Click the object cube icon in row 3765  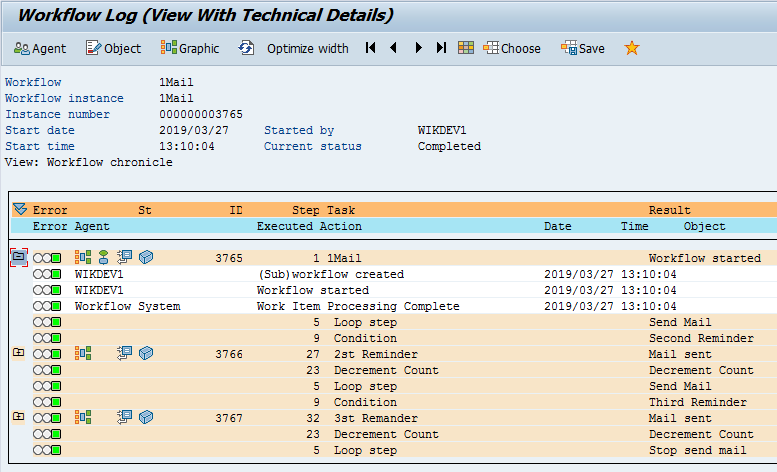pos(146,257)
